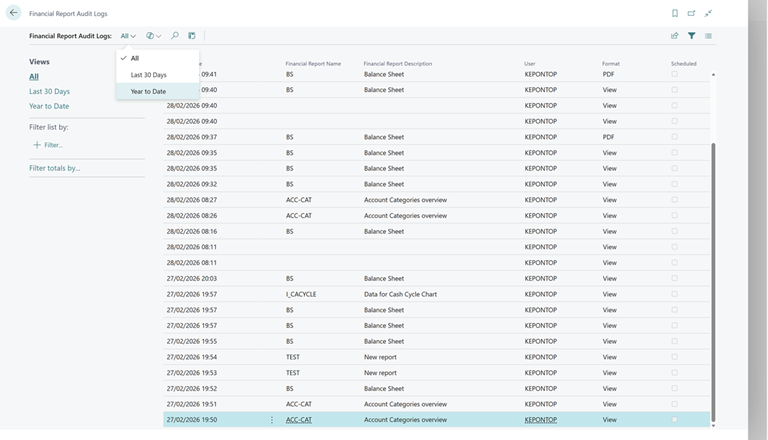Select date cell 28/02/2026 08:11 first row

[192, 247]
